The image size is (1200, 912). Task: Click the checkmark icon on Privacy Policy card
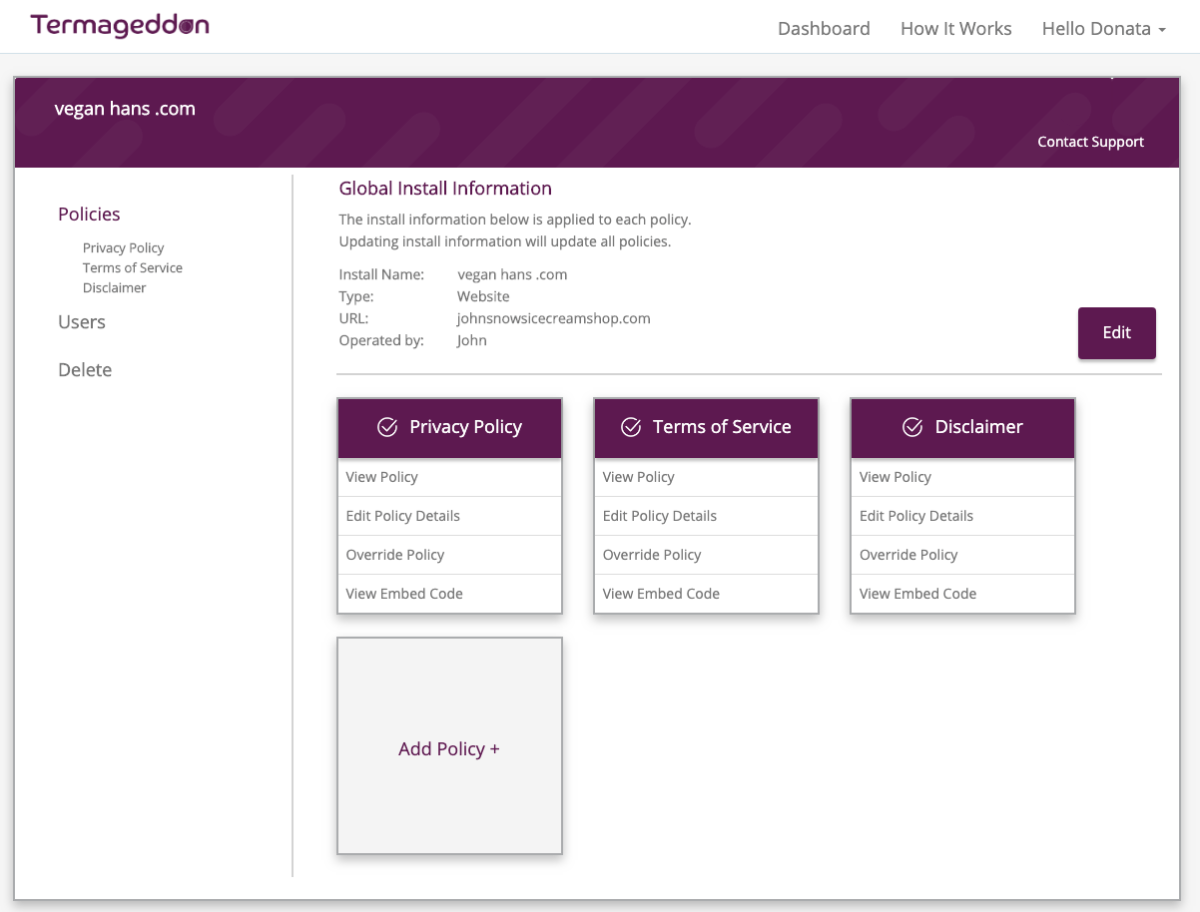pyautogui.click(x=388, y=427)
